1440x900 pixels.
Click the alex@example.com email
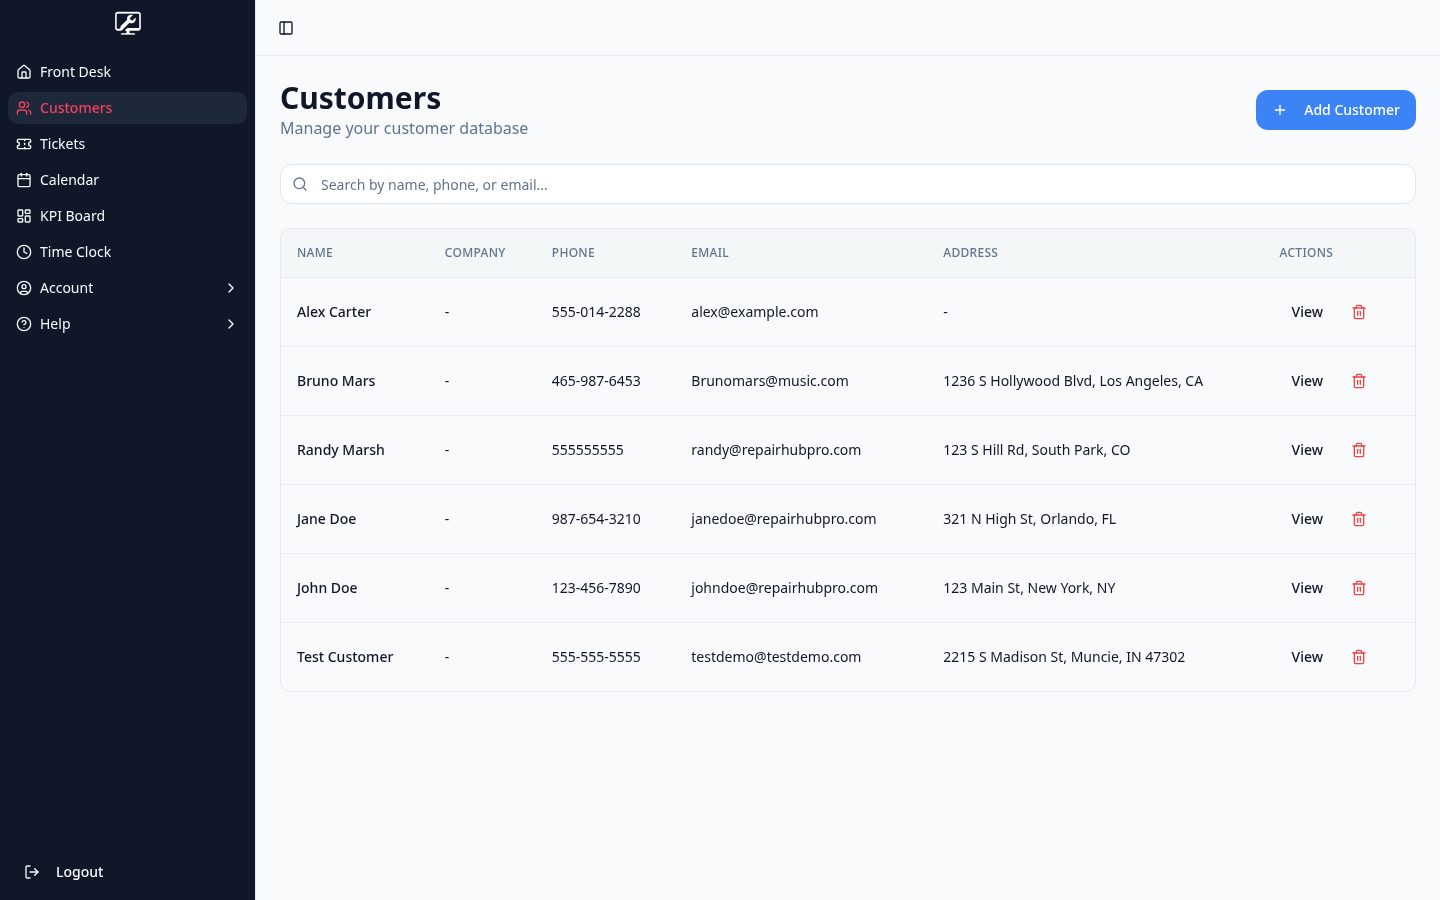pos(754,312)
